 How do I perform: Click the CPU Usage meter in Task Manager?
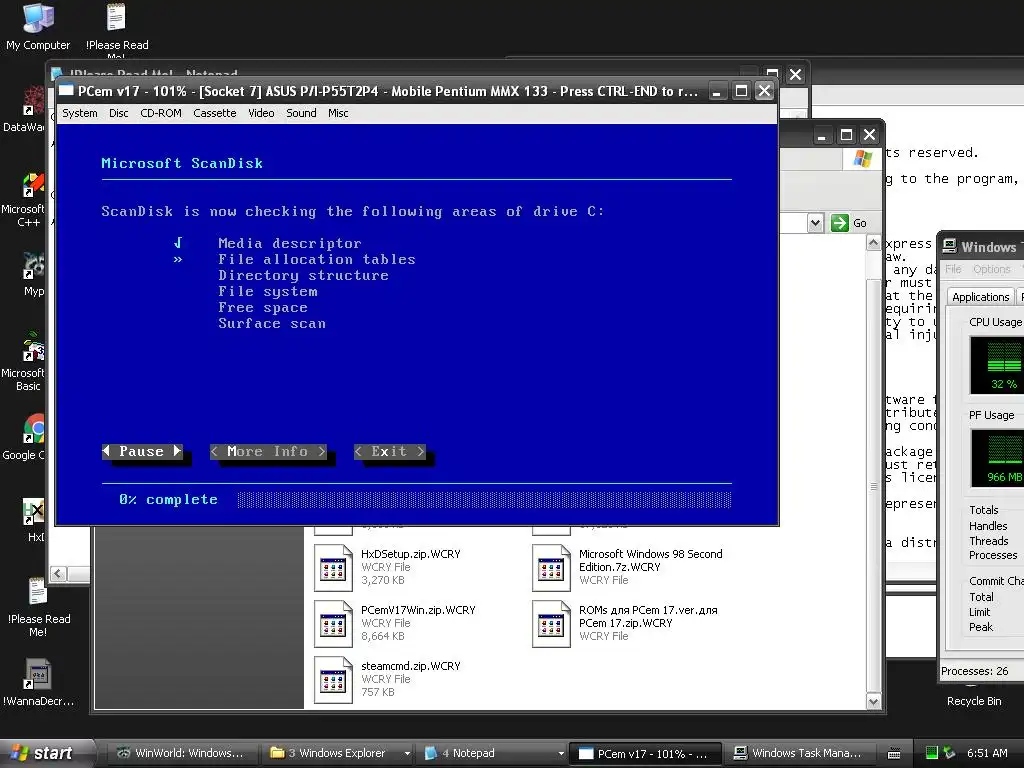click(997, 365)
